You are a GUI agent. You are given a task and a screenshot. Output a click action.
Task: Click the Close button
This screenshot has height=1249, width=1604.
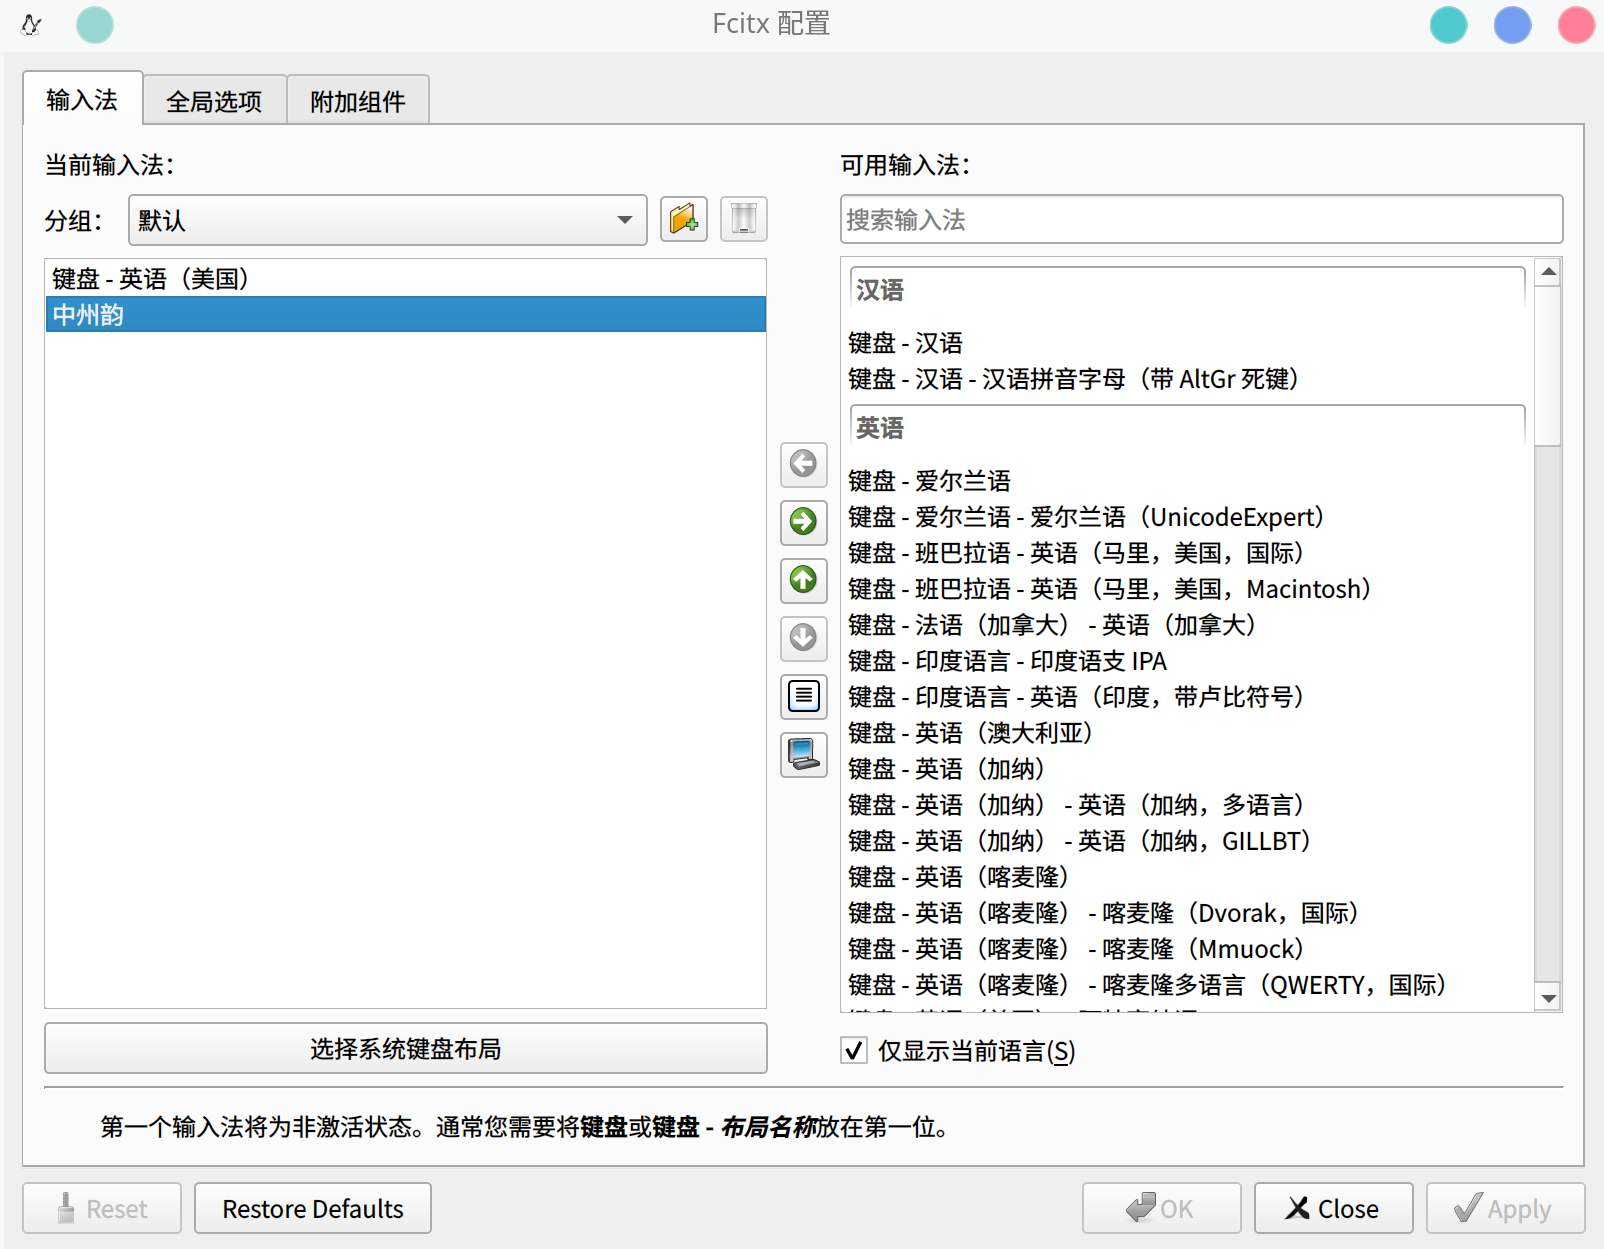[x=1333, y=1208]
